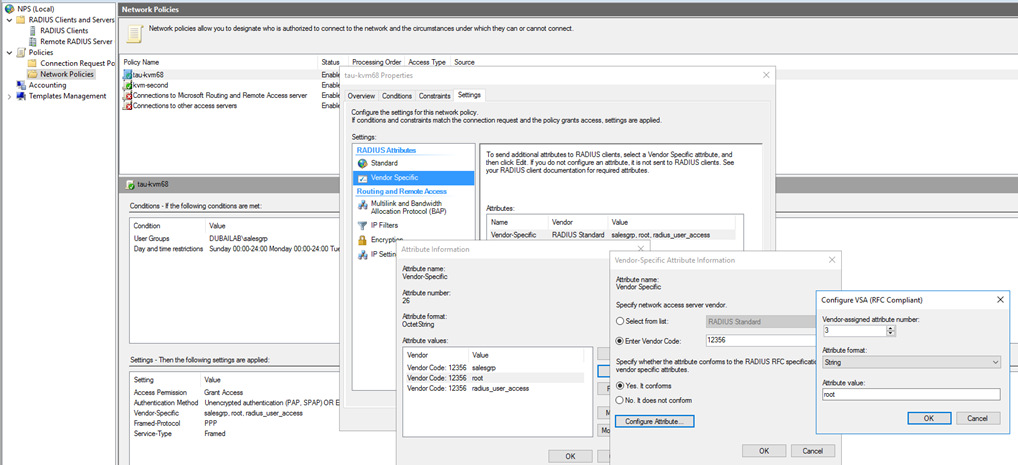The height and width of the screenshot is (465, 1018).
Task: Expand the Templates Management tree node
Action: pyautogui.click(x=9, y=96)
